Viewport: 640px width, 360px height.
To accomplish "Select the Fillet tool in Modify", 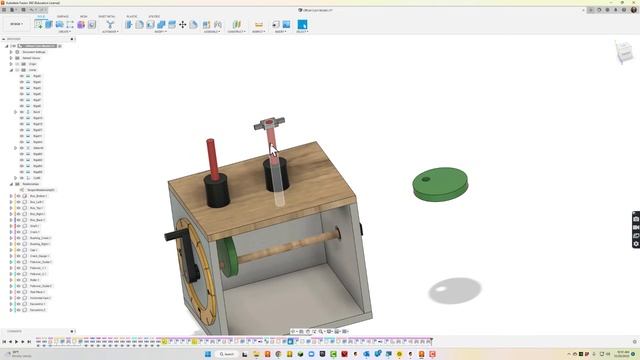I will coord(140,24).
